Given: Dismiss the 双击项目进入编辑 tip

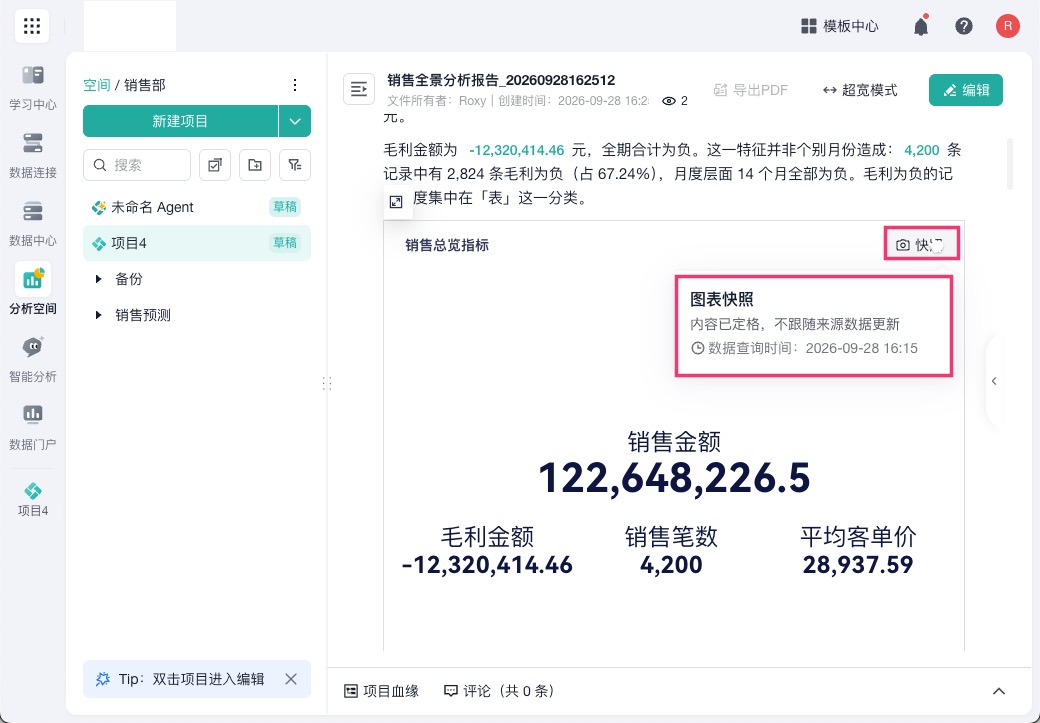Looking at the screenshot, I should (x=291, y=679).
